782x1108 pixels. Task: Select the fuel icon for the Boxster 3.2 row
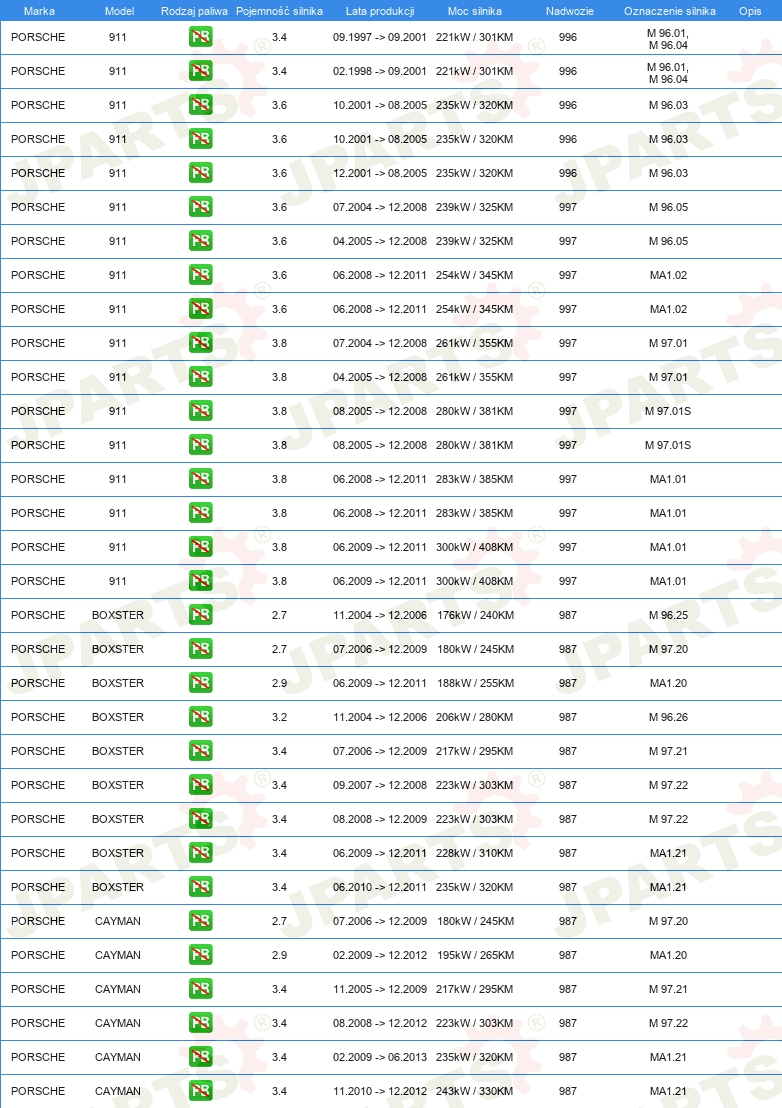click(201, 717)
